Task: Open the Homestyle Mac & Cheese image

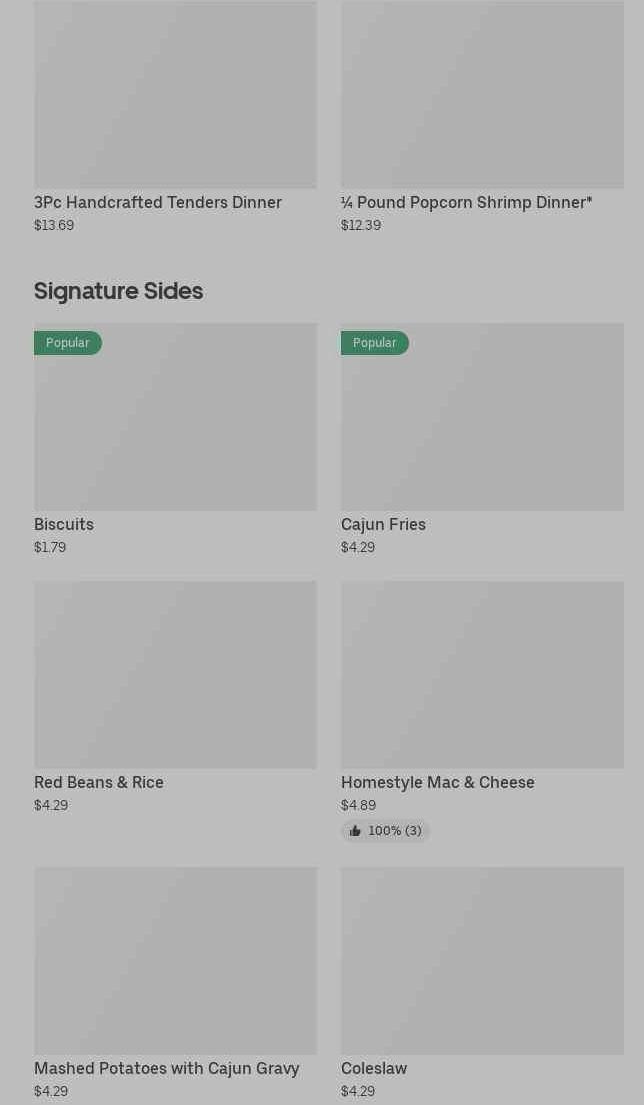Action: (x=482, y=675)
